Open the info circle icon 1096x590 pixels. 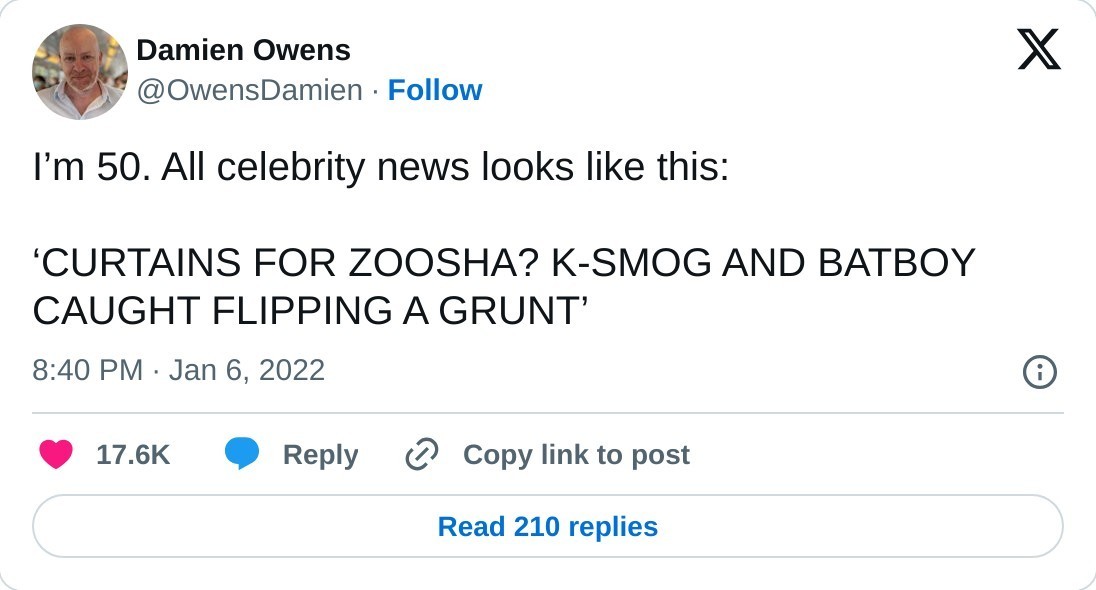(x=1039, y=372)
